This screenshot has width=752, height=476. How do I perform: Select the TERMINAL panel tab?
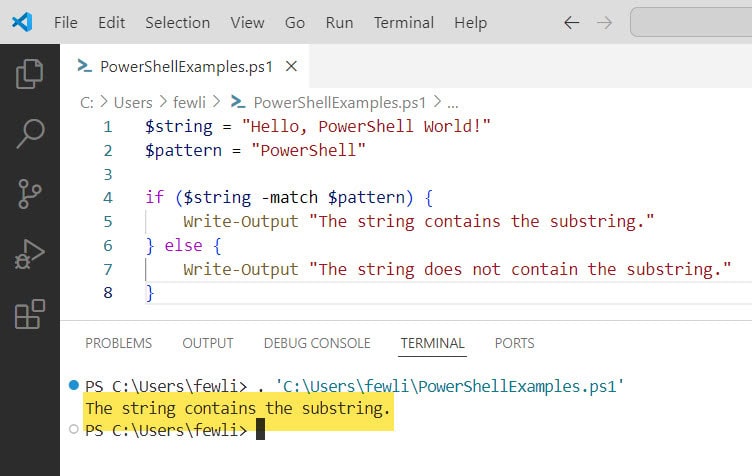point(433,343)
